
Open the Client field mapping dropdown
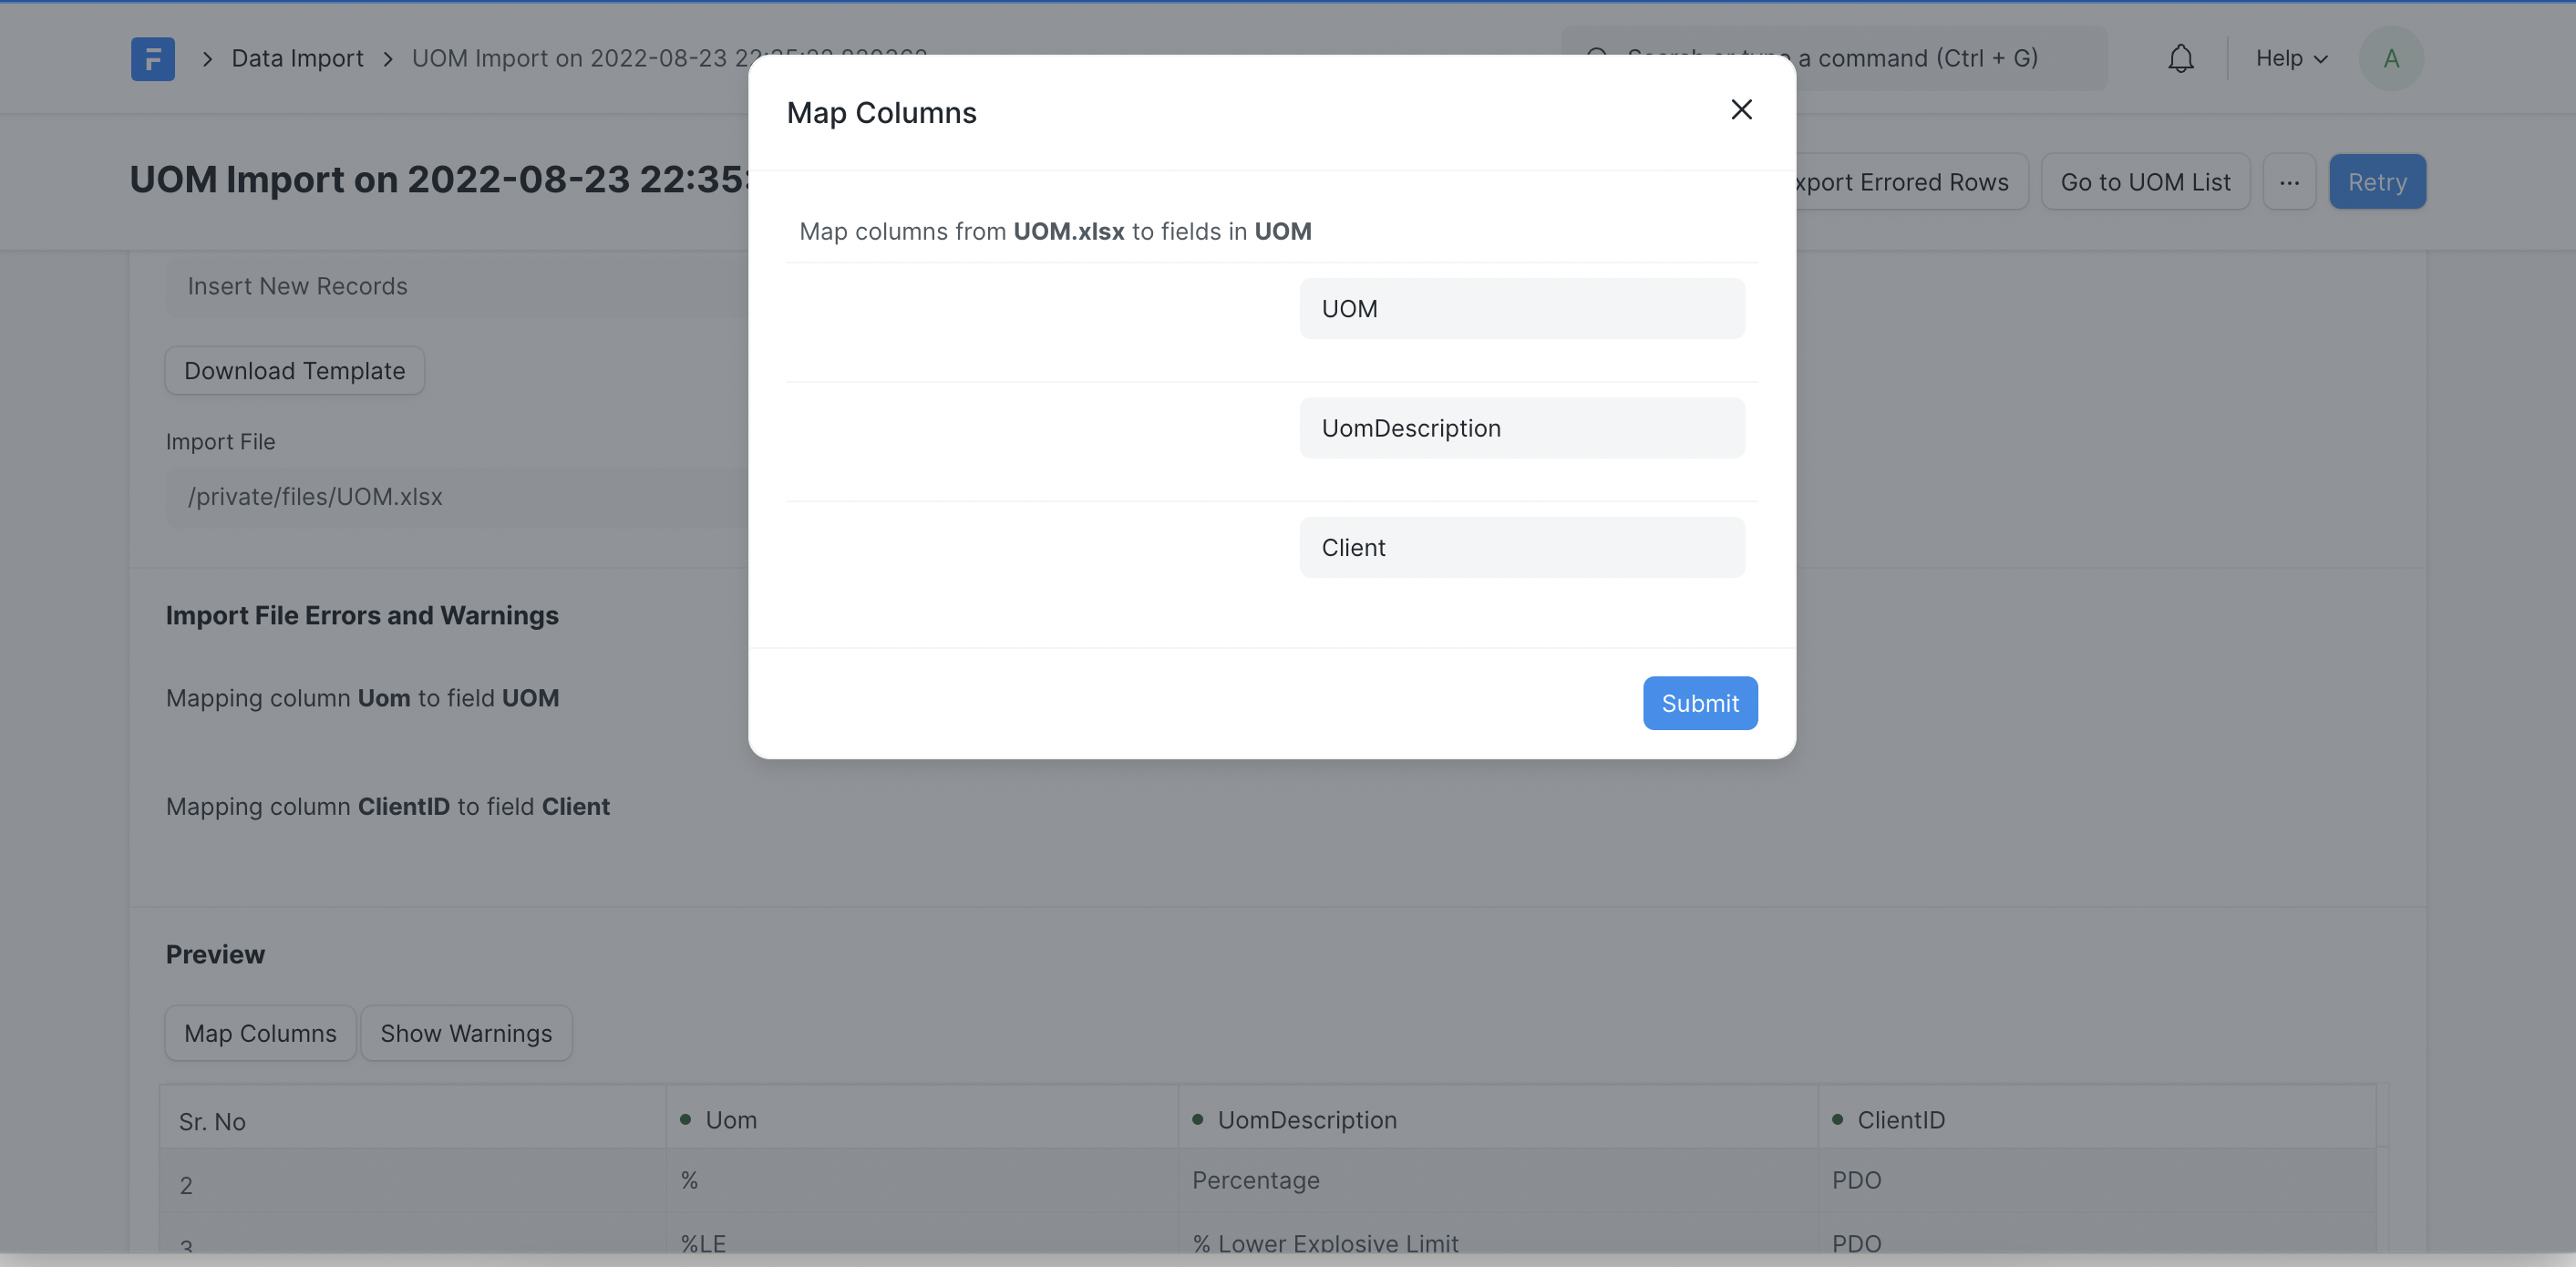coord(1521,548)
